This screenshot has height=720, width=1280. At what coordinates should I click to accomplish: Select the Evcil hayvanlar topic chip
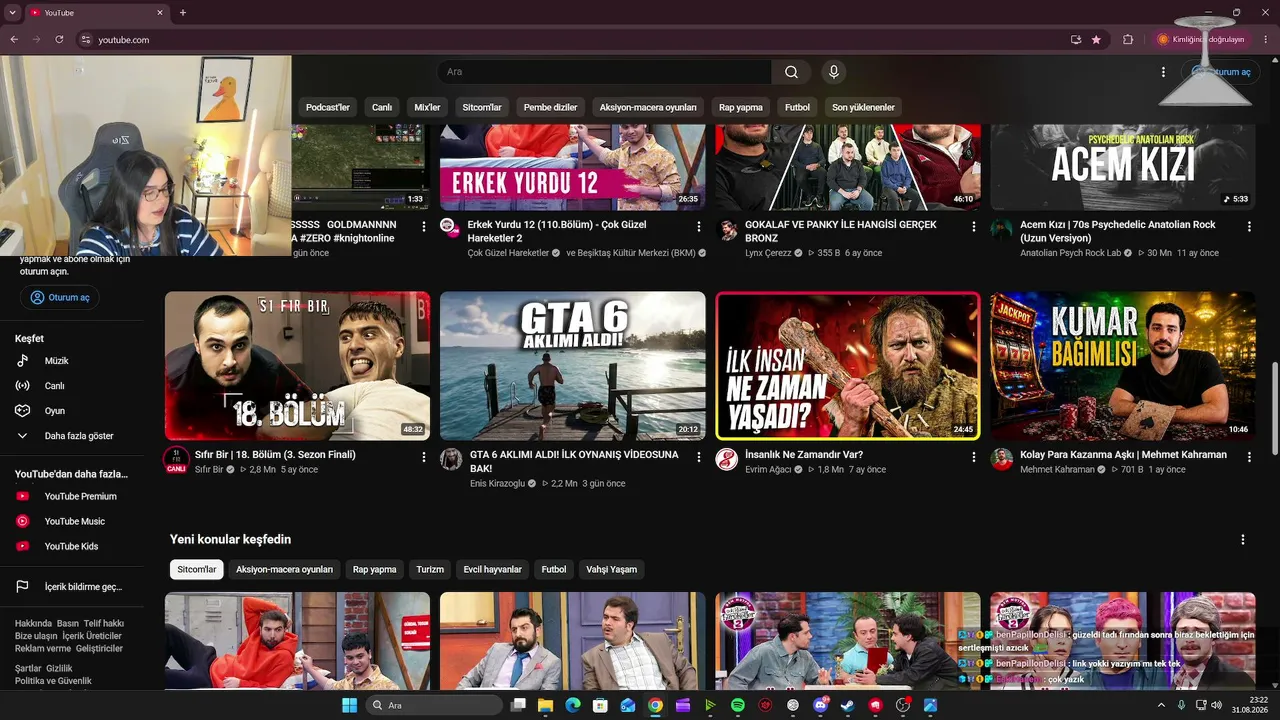coord(493,570)
